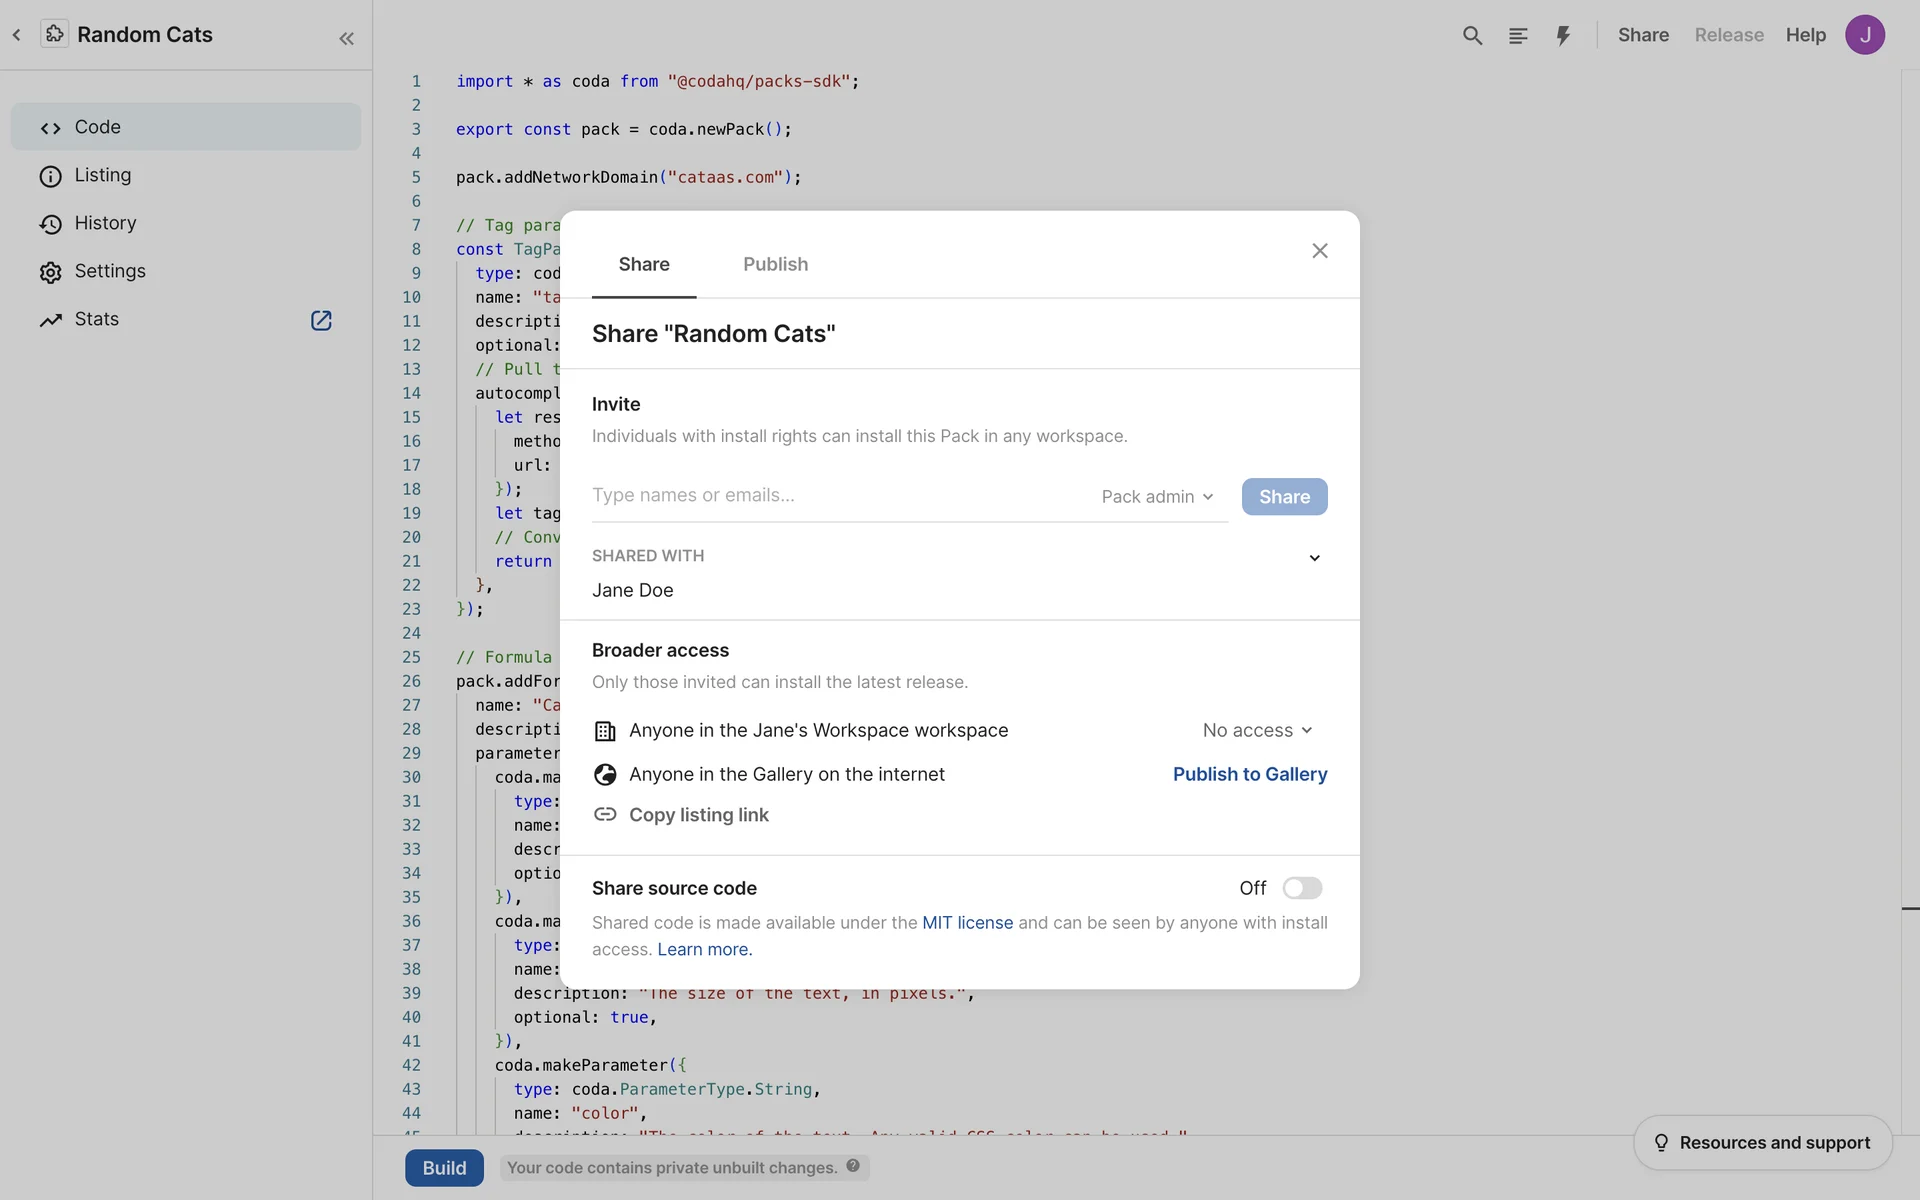
Task: Open the No access workspace dropdown
Action: coord(1257,731)
